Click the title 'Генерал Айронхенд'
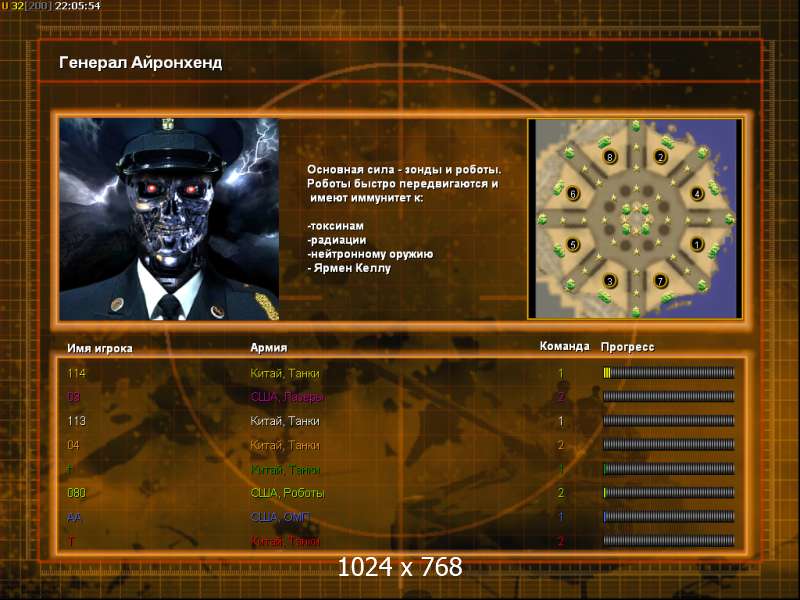This screenshot has width=800, height=600. 140,63
